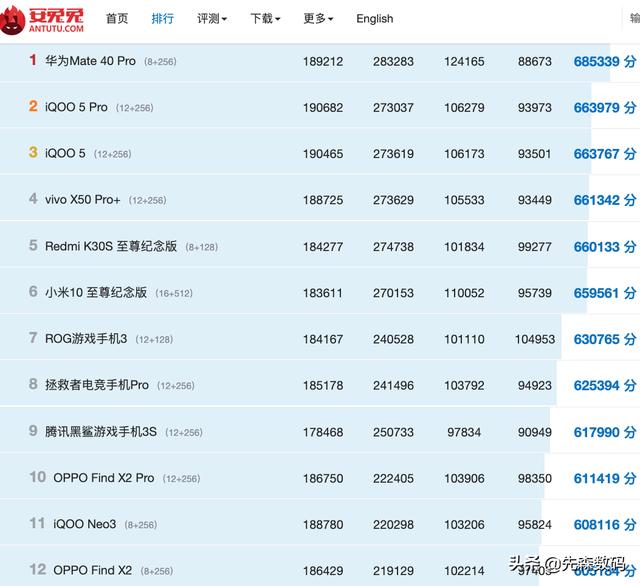Switch to English language
The image size is (640, 586).
[374, 19]
